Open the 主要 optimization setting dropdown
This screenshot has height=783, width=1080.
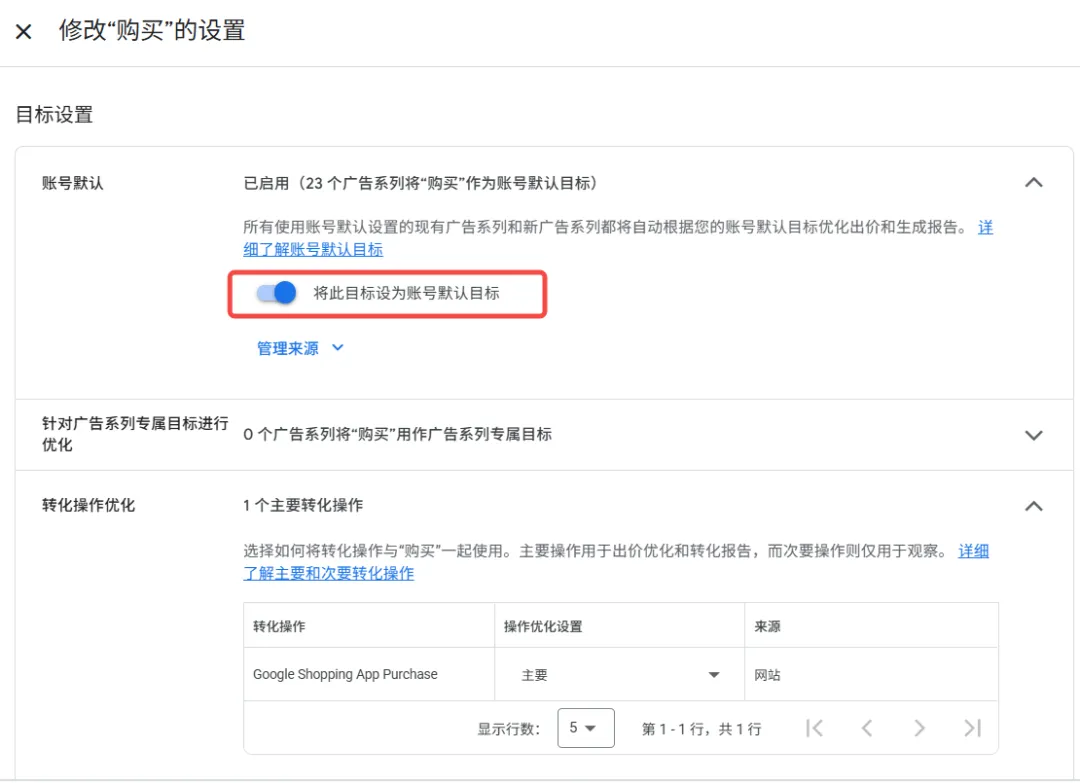coord(619,675)
